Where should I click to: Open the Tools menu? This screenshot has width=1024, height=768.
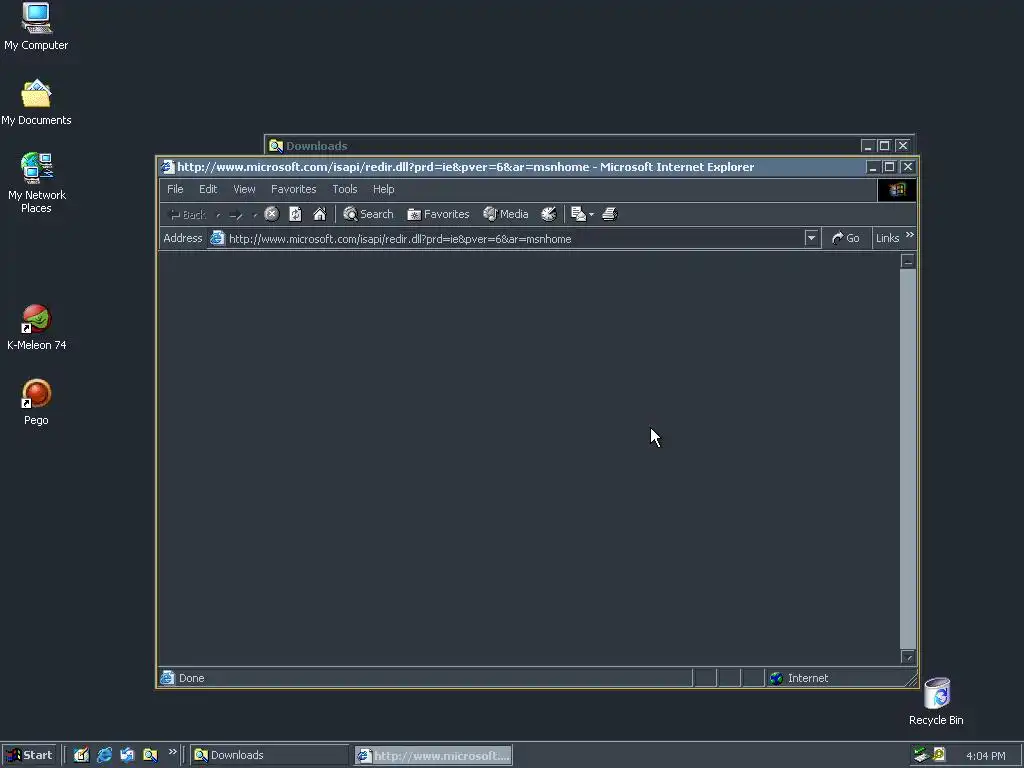[344, 189]
